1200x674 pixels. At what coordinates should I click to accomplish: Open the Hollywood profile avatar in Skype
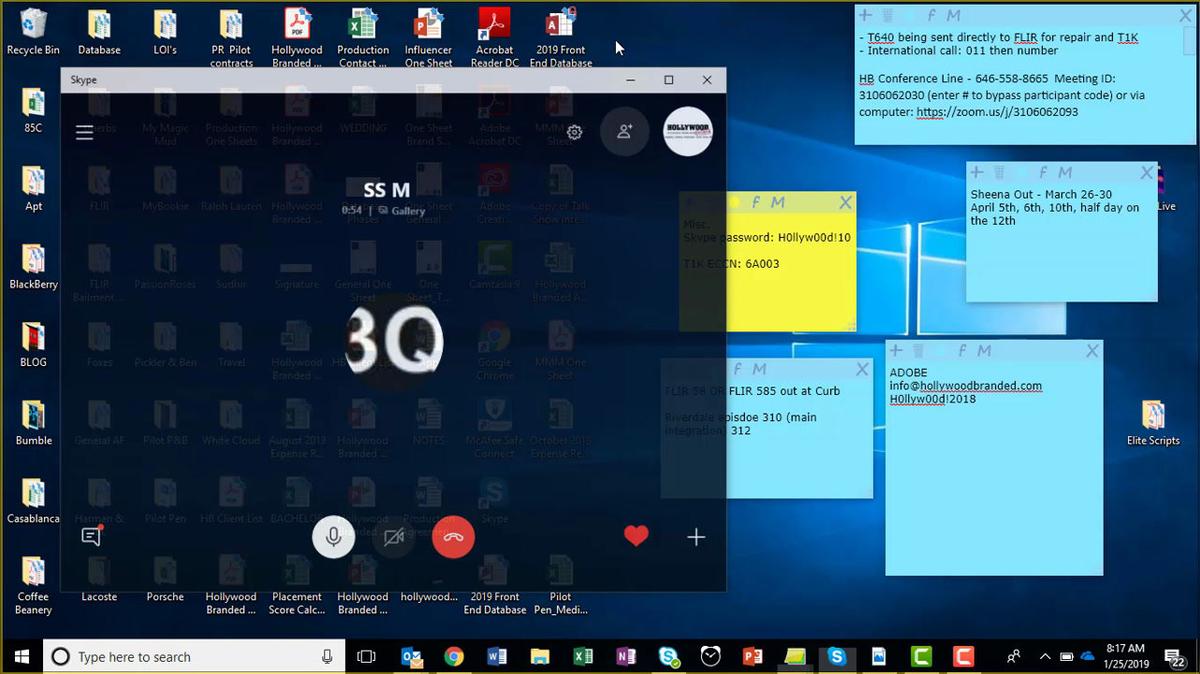coord(688,131)
